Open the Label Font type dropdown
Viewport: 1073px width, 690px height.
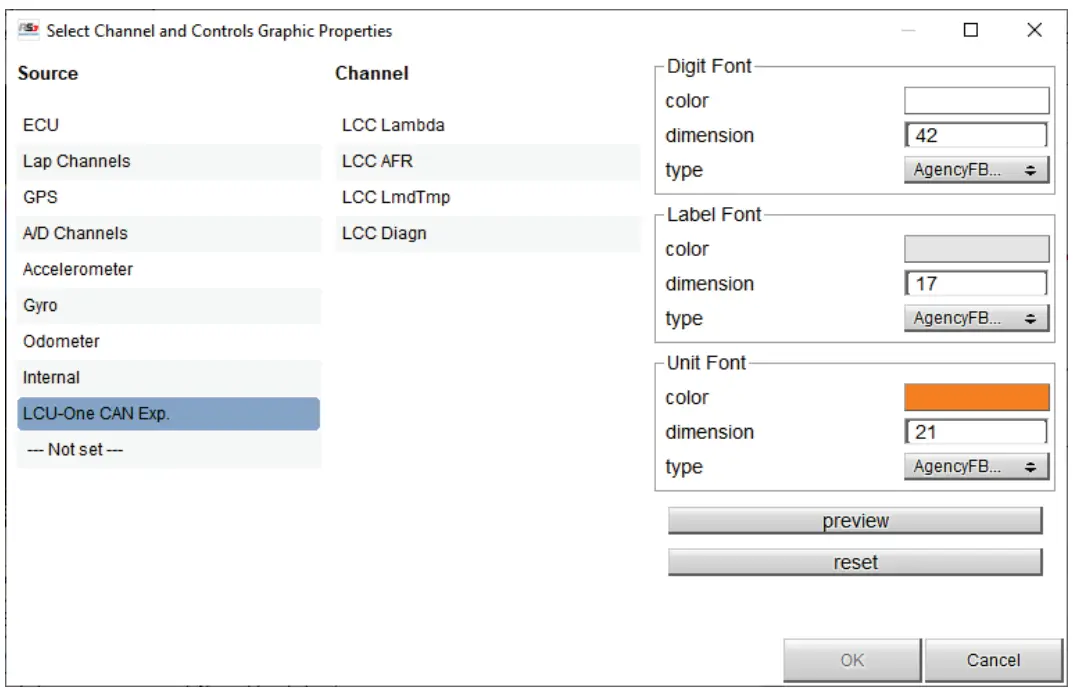(975, 318)
